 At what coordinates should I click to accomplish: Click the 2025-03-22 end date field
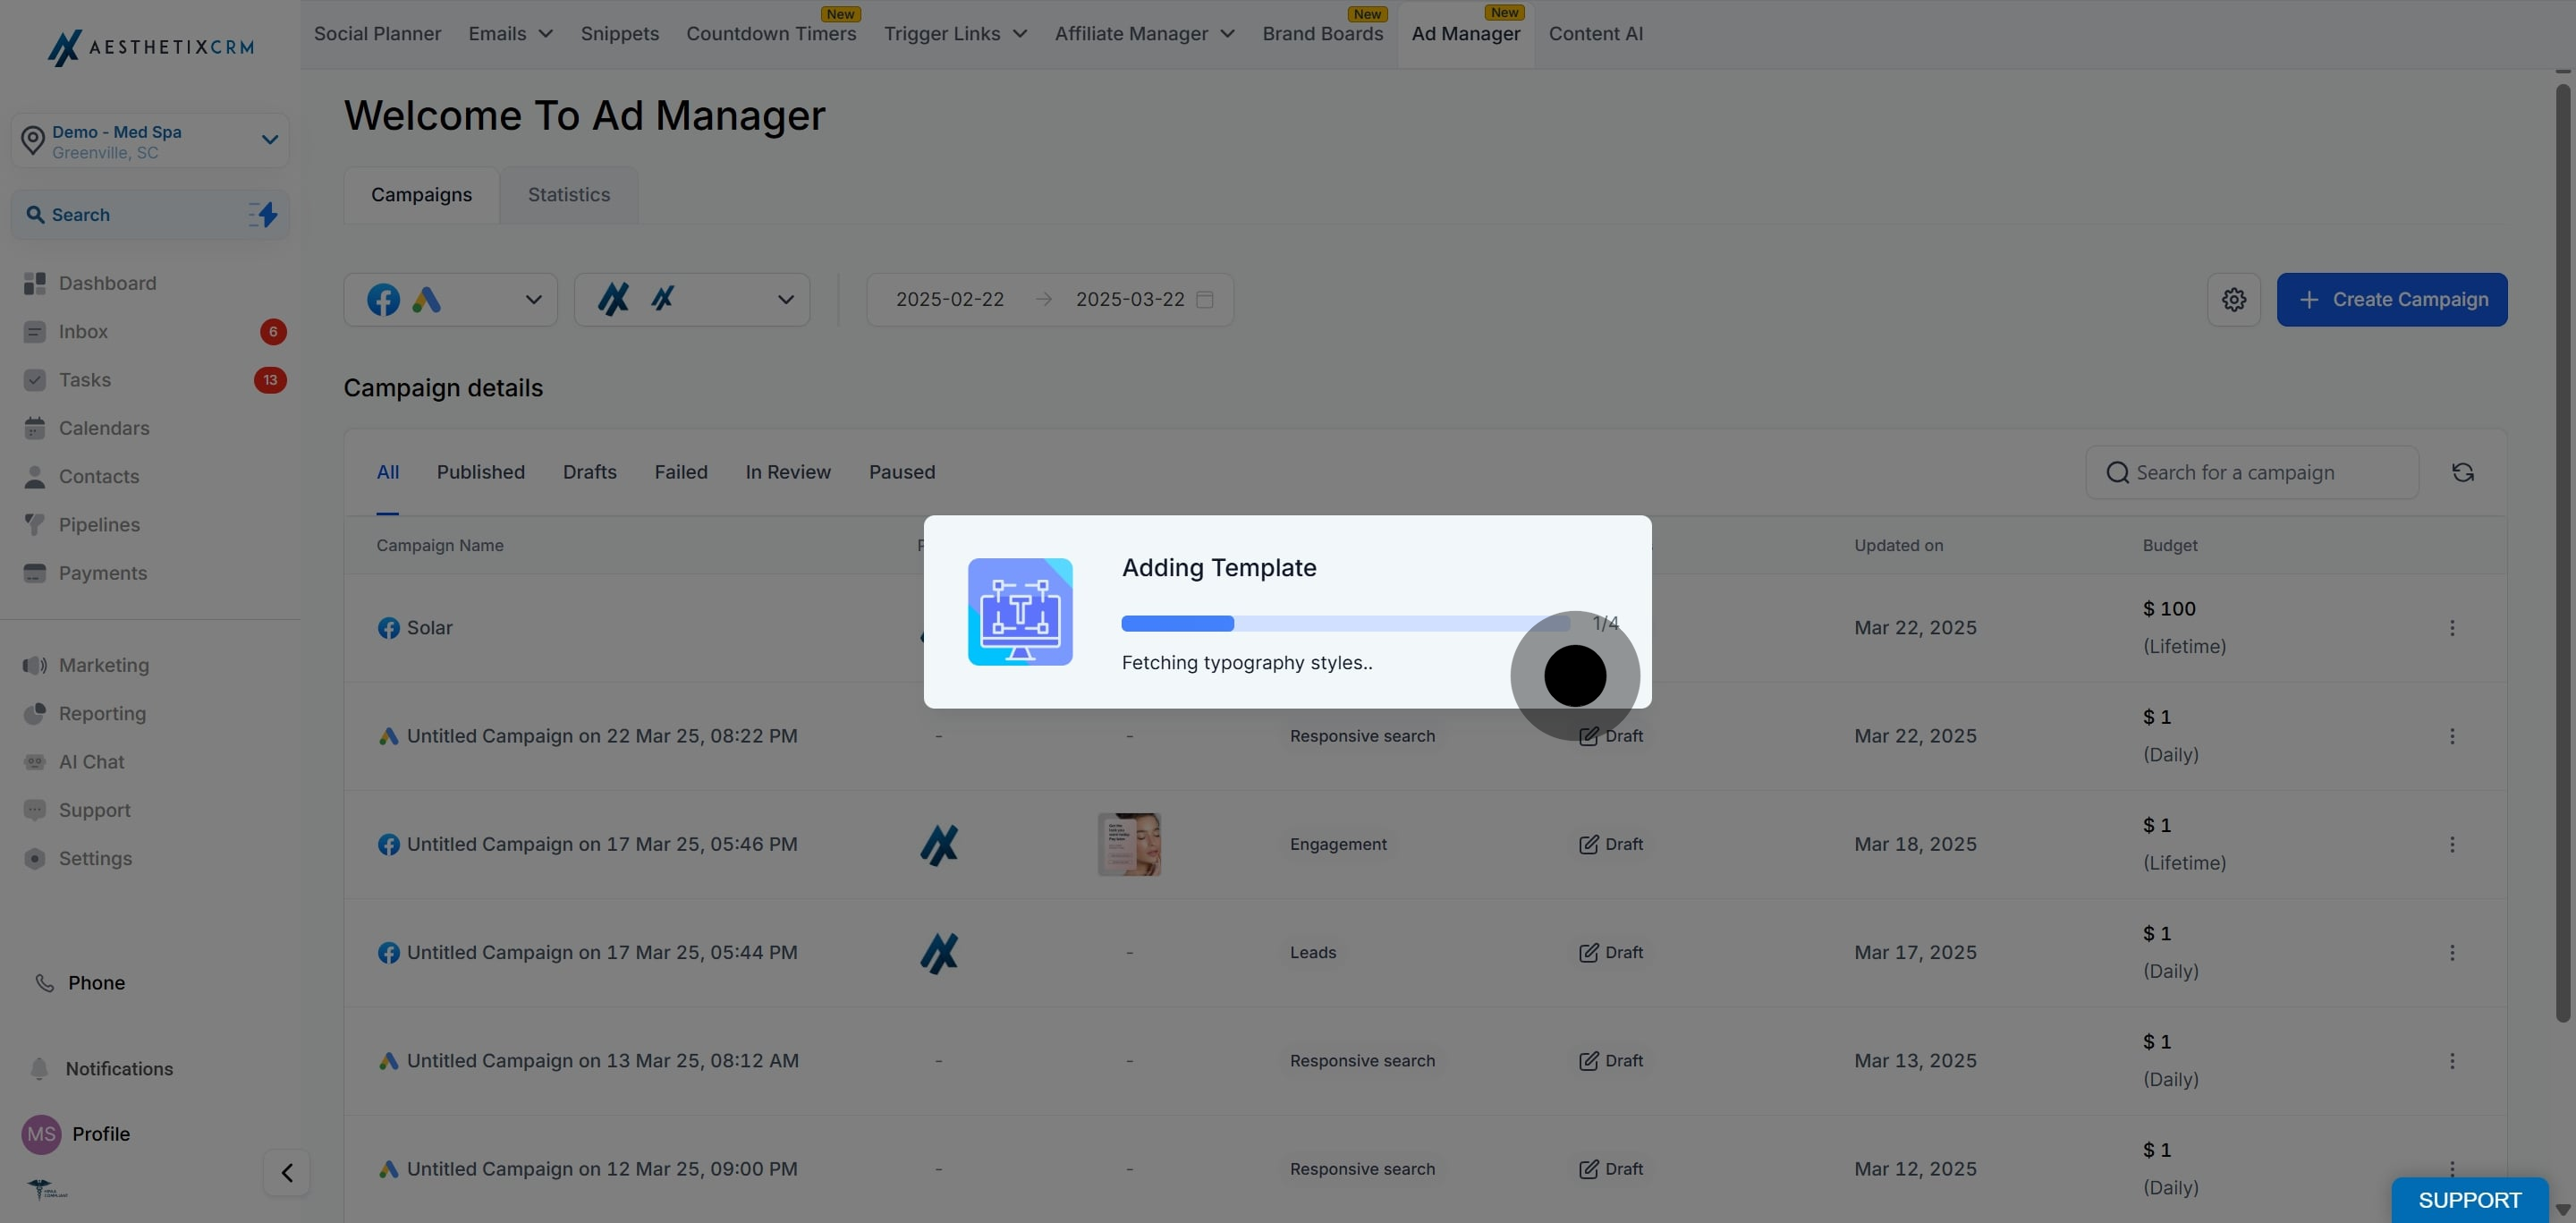1130,300
